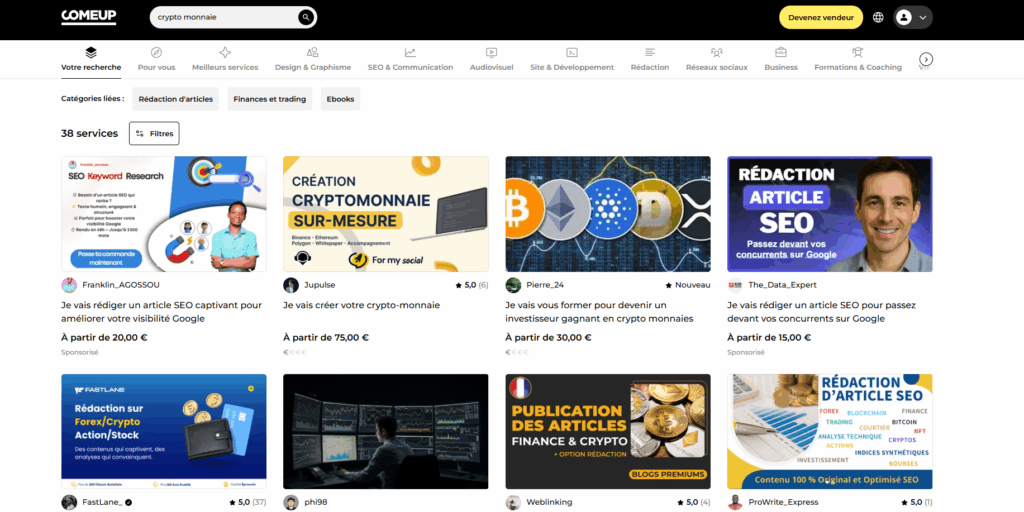
Task: Open the SEO & Communication category
Action: [x=410, y=59]
